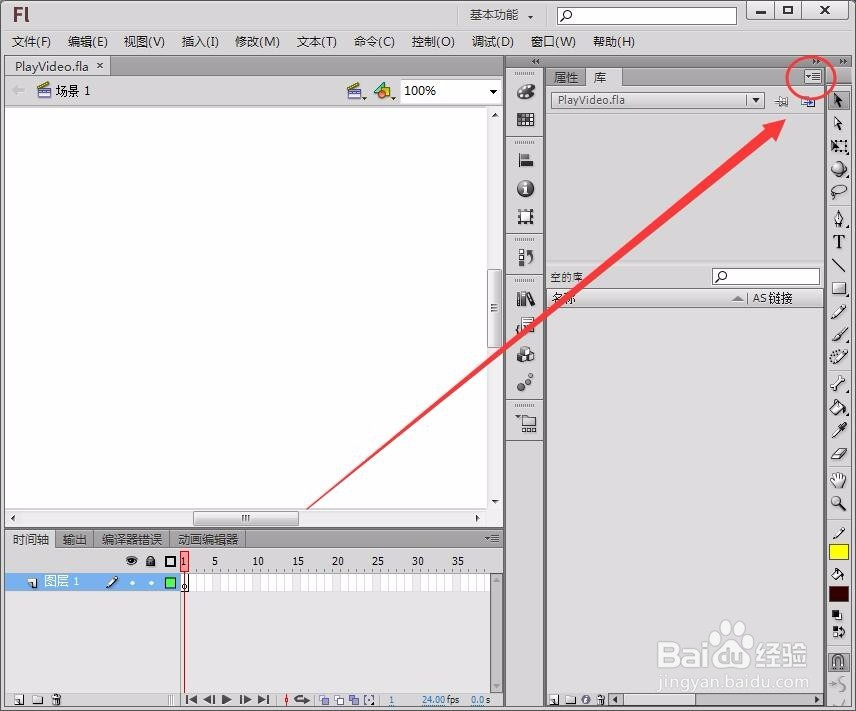Select the Subselection tool
Screen dimensions: 856x711
(x=839, y=123)
